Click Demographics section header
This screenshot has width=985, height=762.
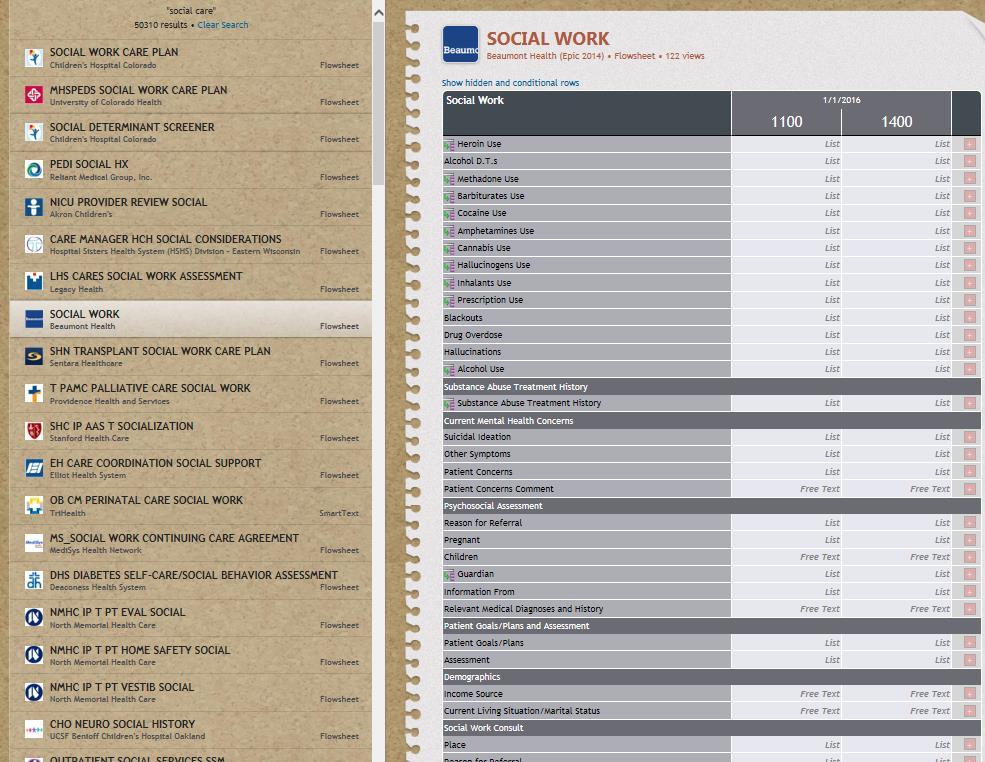pos(711,677)
